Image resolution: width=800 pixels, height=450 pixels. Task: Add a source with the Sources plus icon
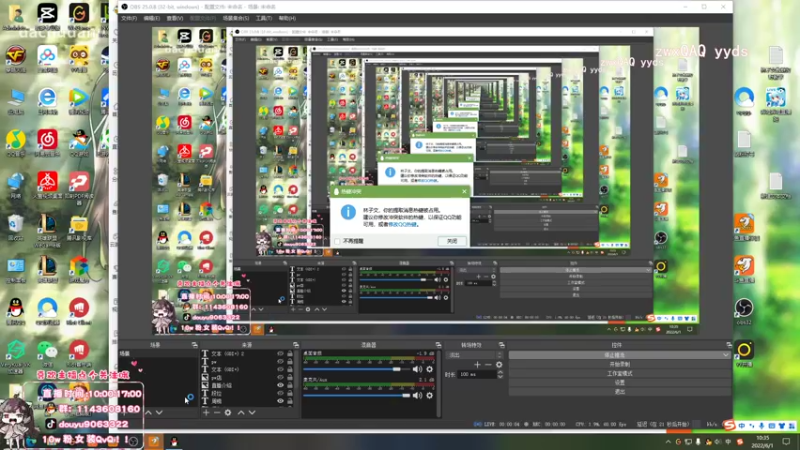206,412
